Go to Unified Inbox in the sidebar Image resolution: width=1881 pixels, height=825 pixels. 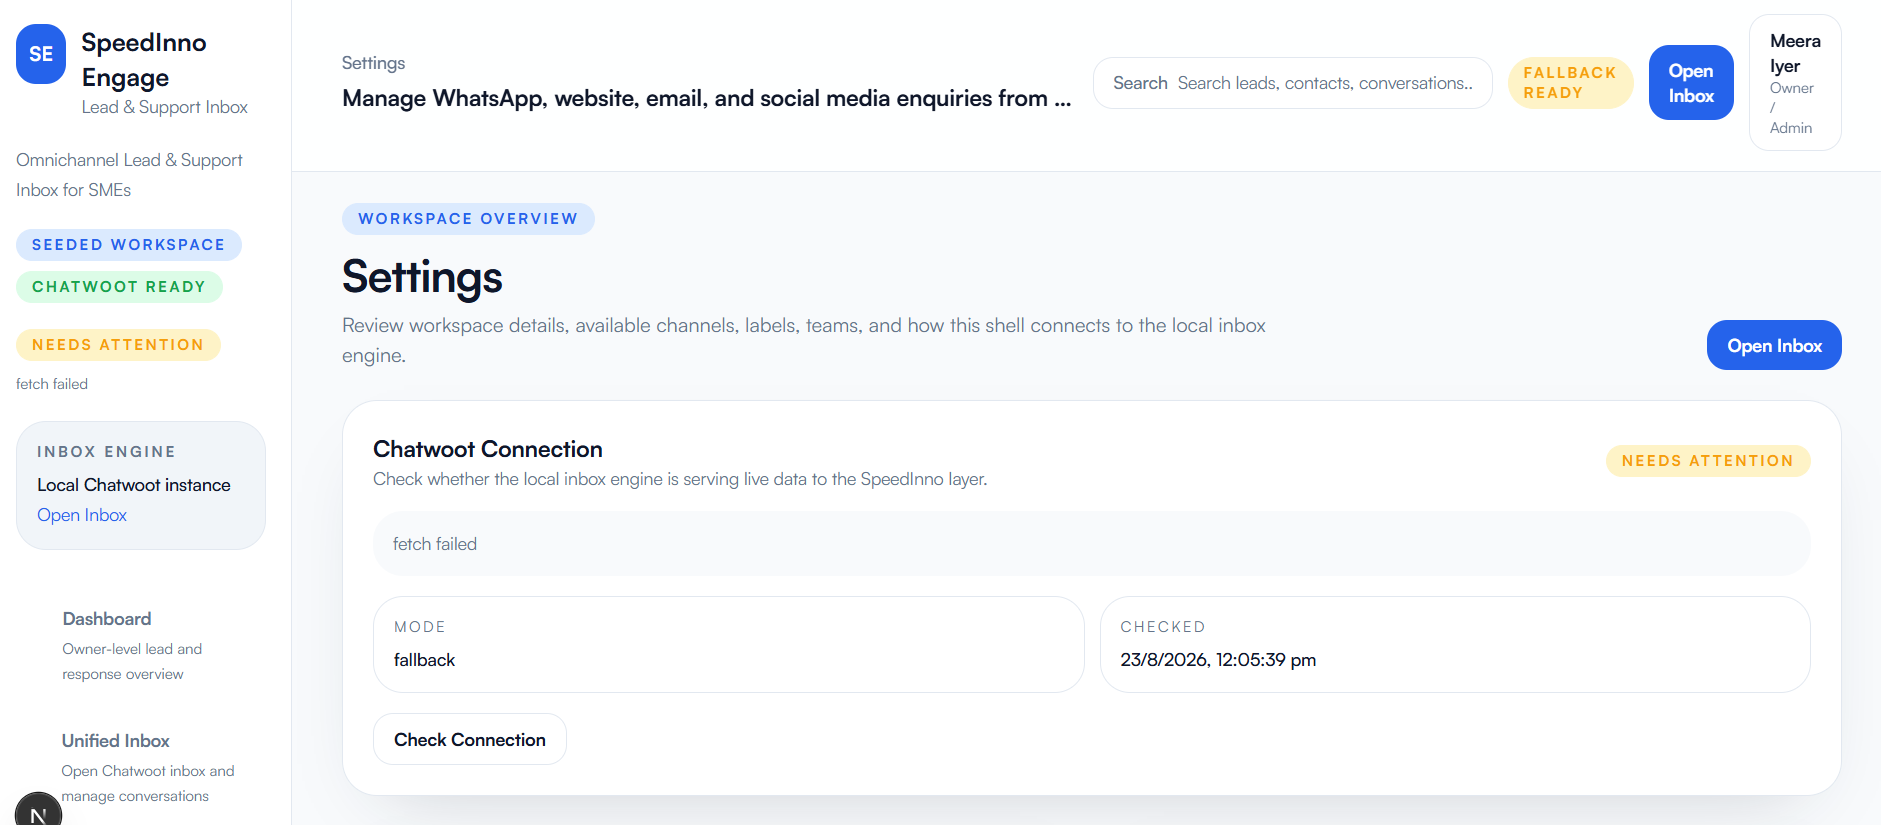pyautogui.click(x=140, y=767)
